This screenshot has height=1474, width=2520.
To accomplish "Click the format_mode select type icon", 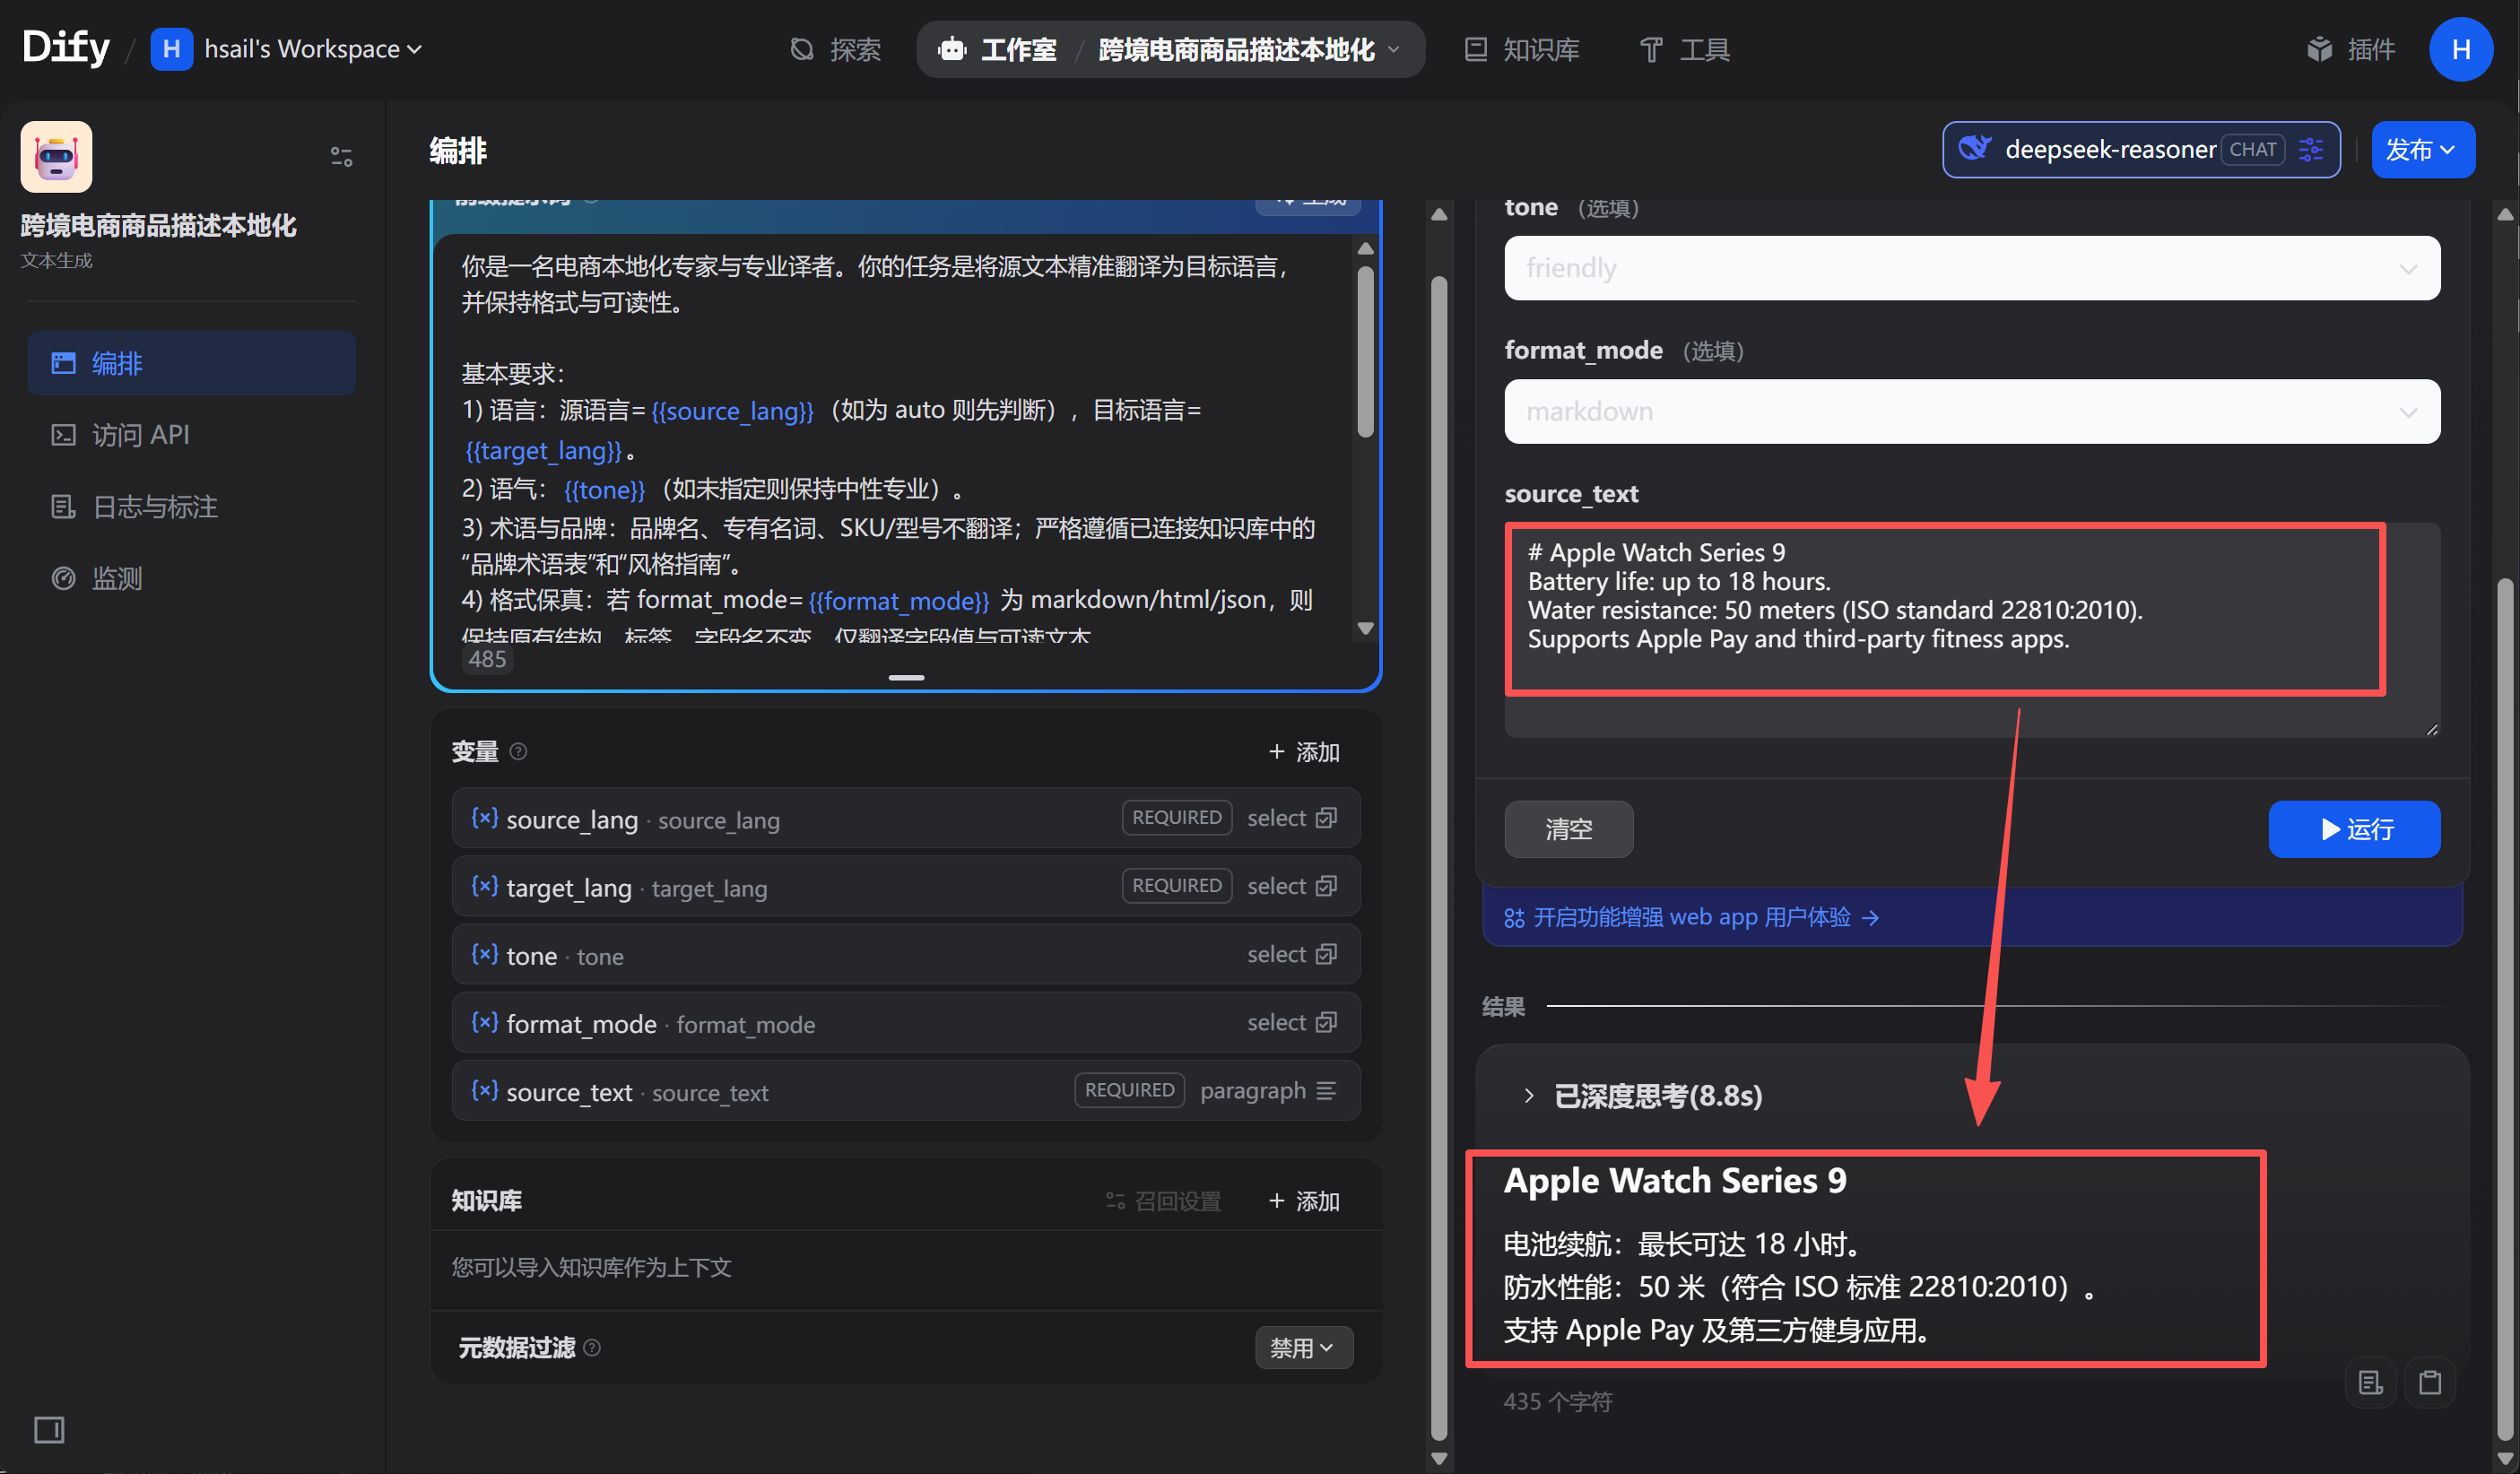I will point(1326,1022).
